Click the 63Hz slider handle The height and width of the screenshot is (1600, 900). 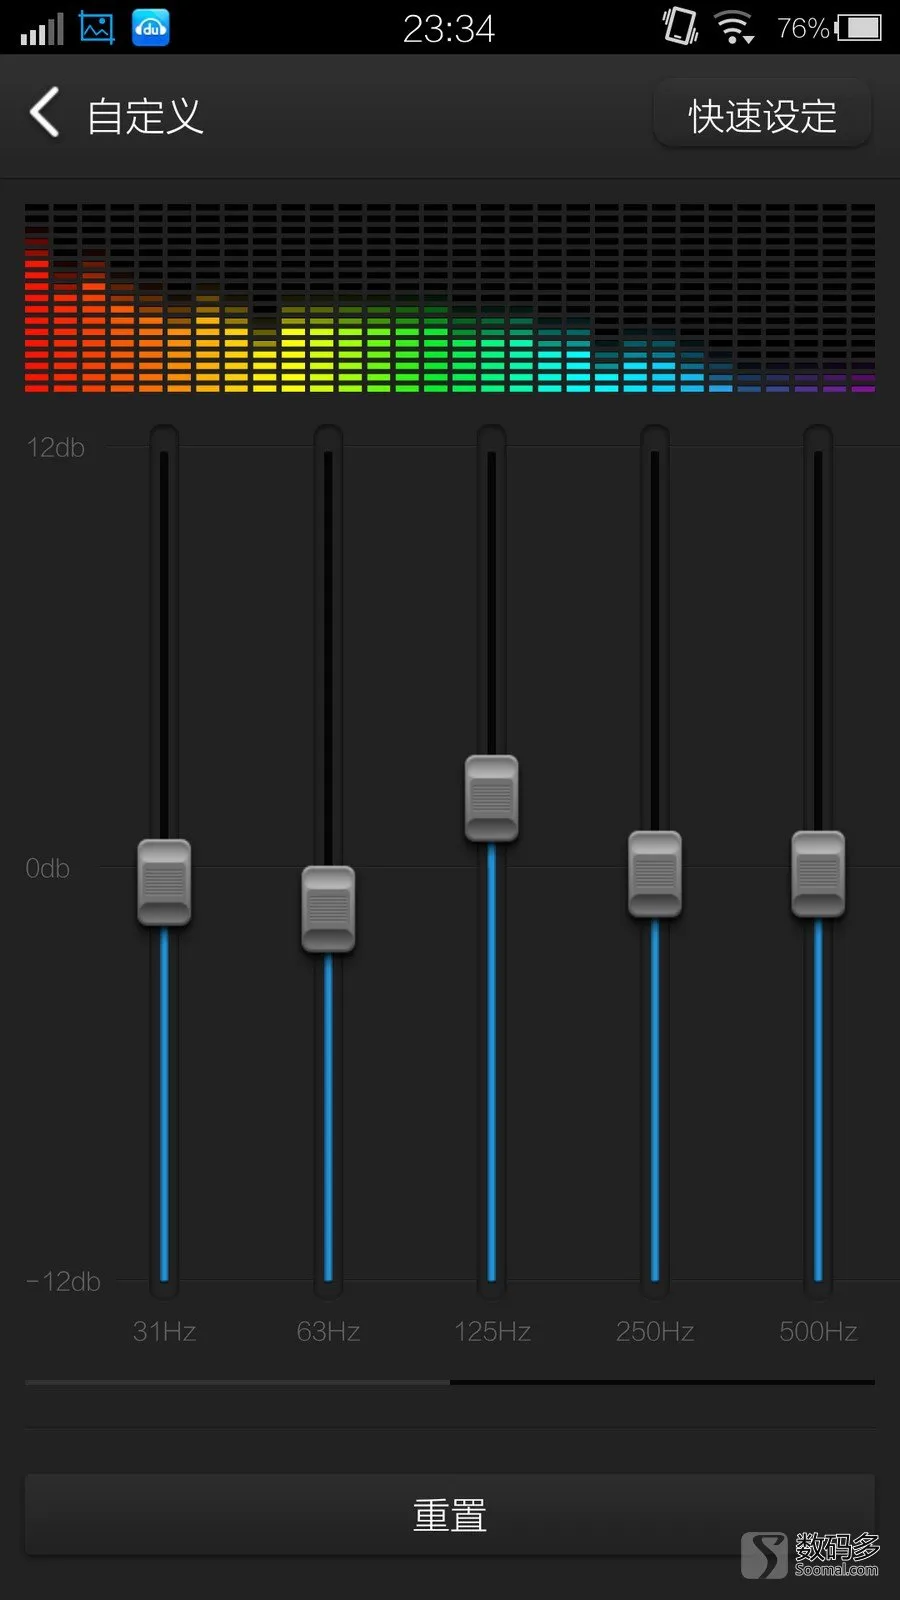(x=328, y=909)
